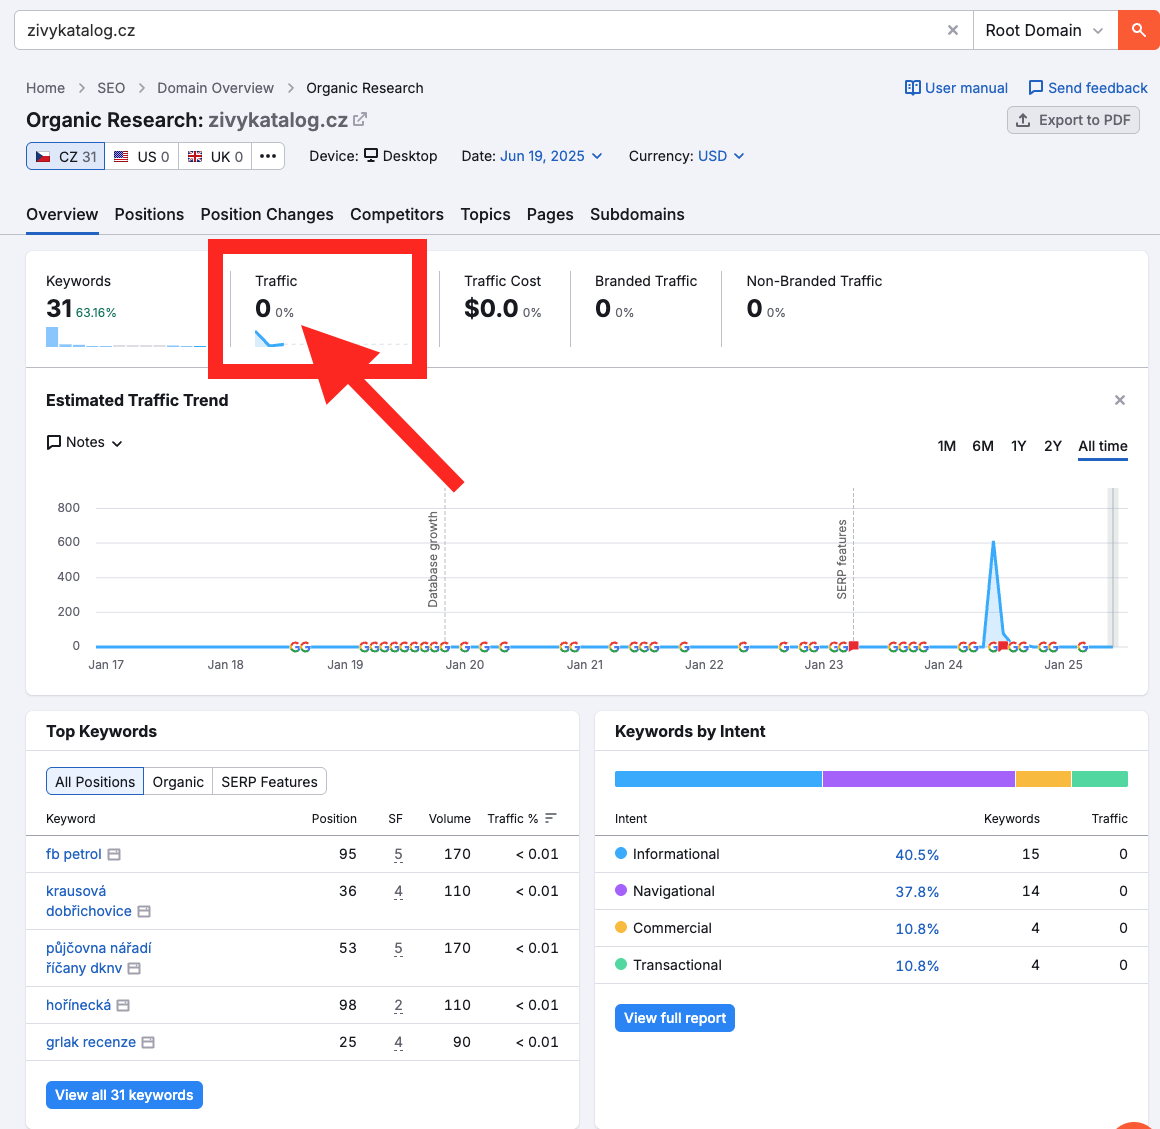This screenshot has height=1129, width=1160.
Task: Open the Commercial 10.8% link
Action: (917, 929)
